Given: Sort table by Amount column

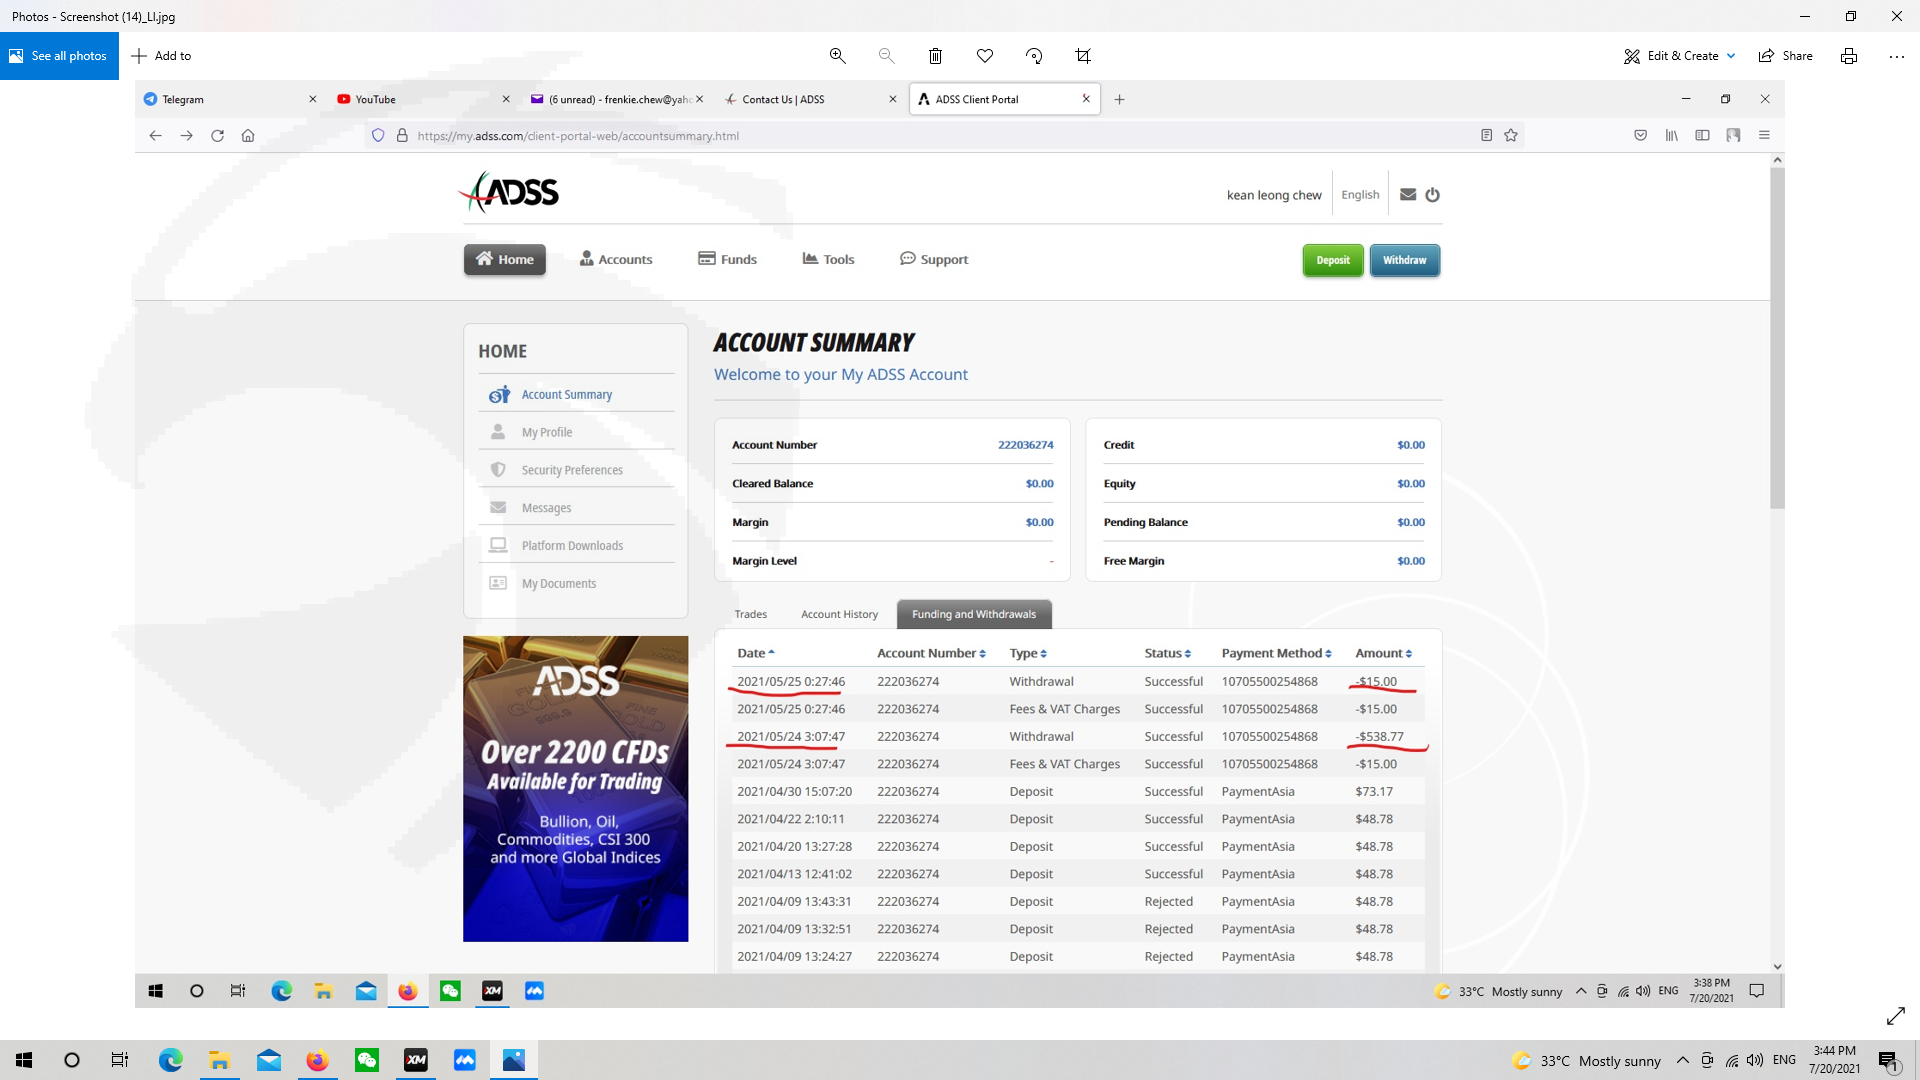Looking at the screenshot, I should [x=1383, y=653].
